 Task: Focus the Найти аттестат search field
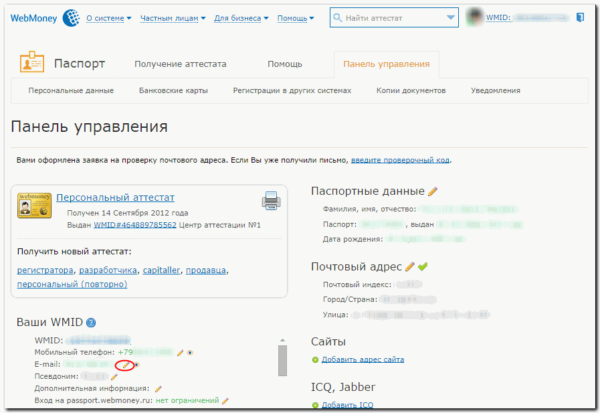pyautogui.click(x=394, y=18)
